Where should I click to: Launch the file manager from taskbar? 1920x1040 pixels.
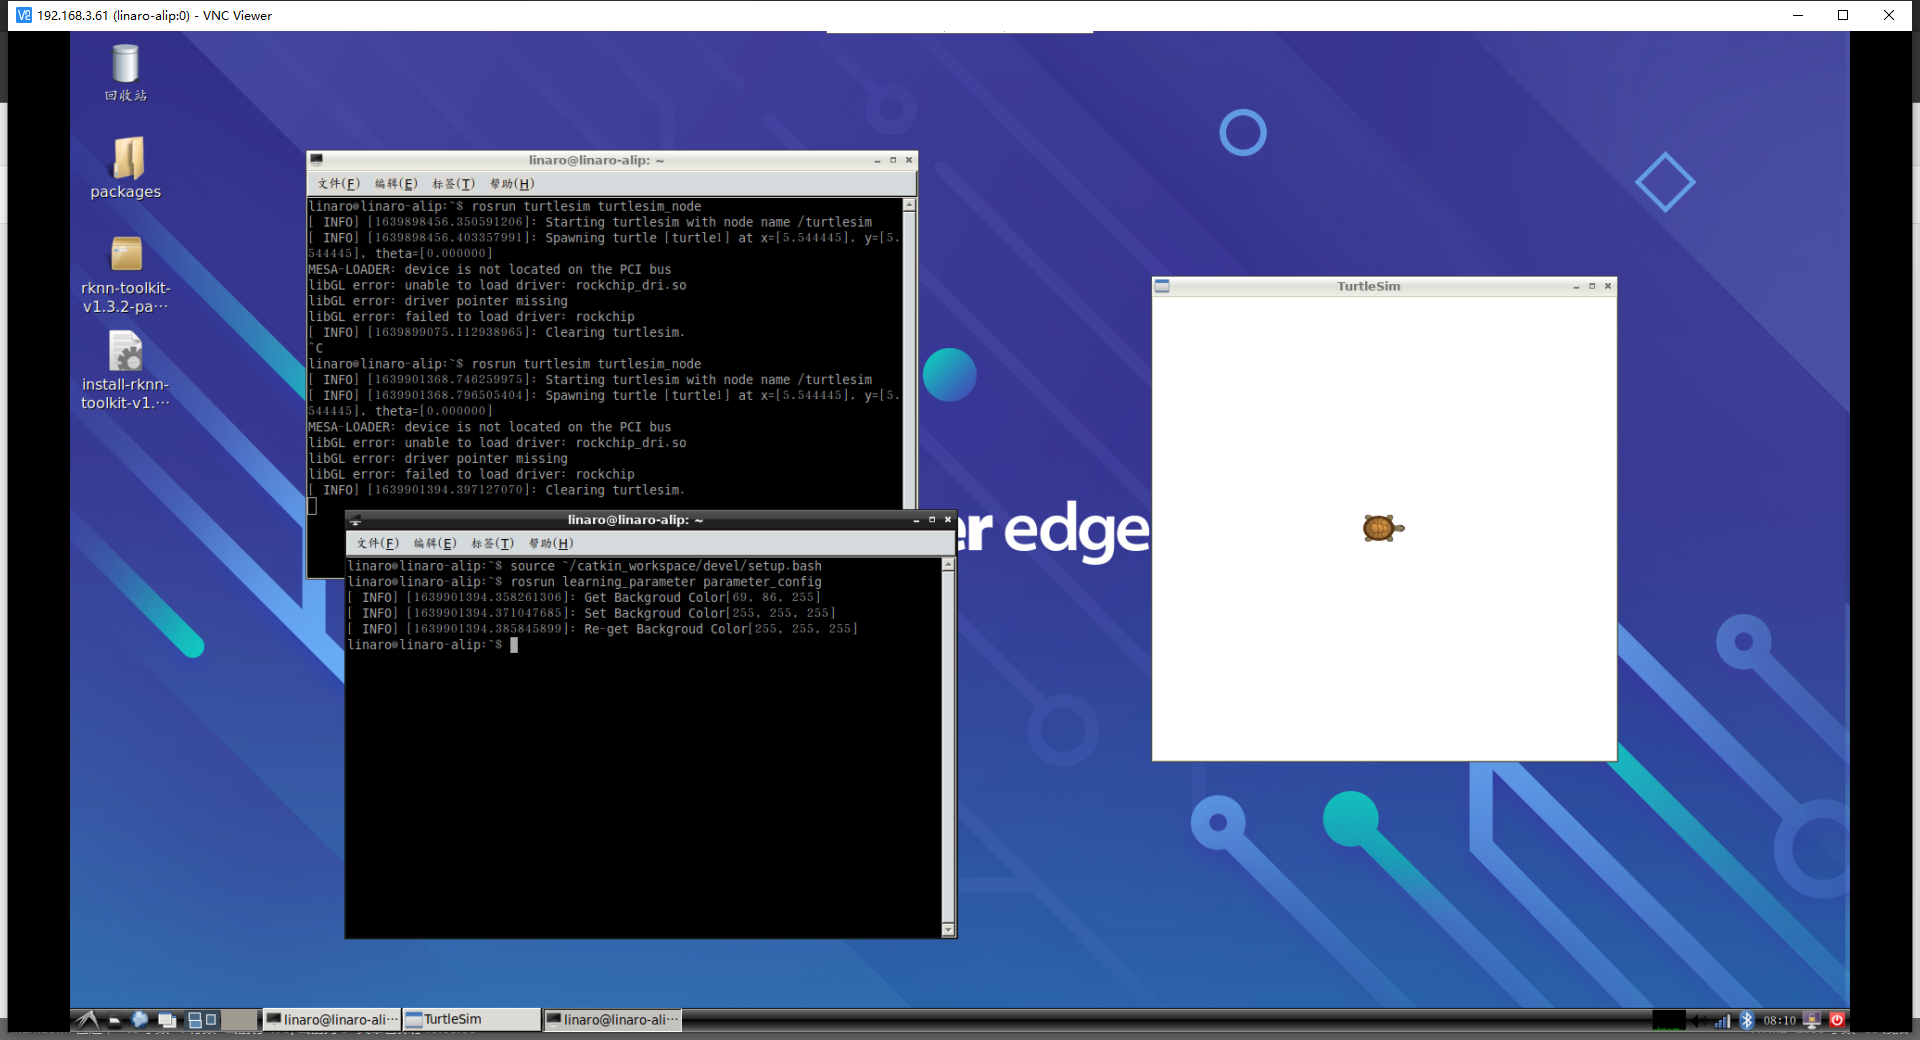point(115,1019)
